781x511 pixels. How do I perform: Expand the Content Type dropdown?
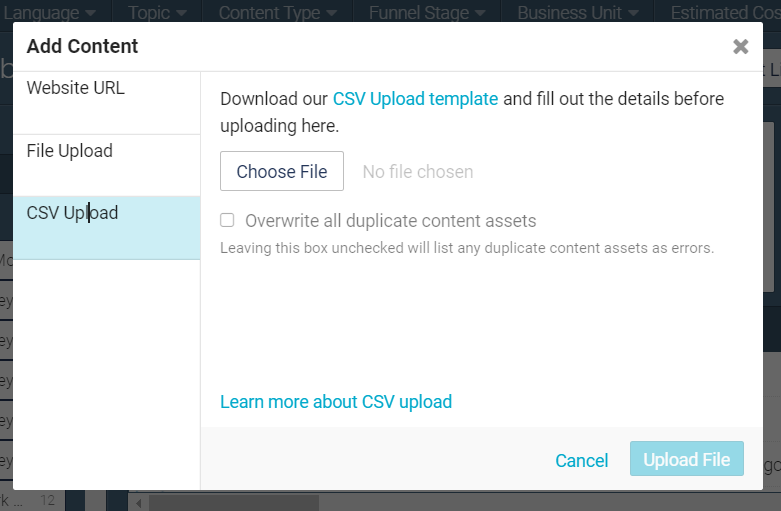pos(277,13)
